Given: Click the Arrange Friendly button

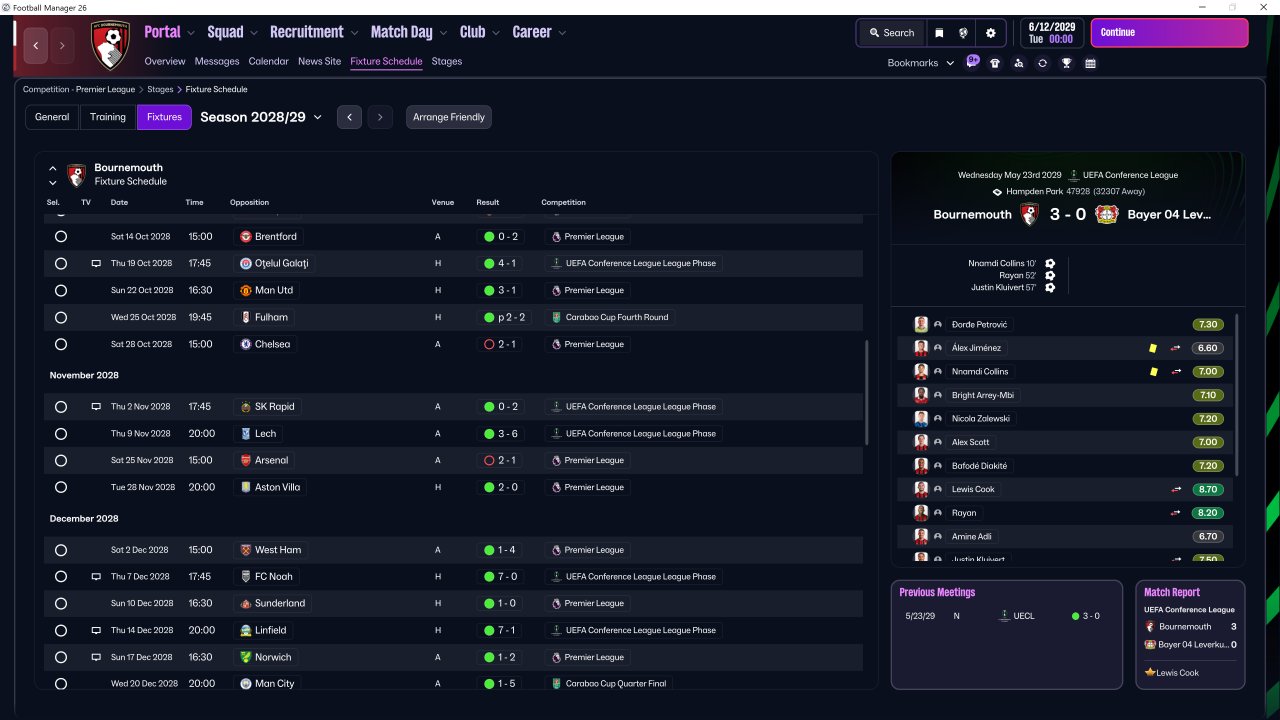Looking at the screenshot, I should [x=449, y=117].
